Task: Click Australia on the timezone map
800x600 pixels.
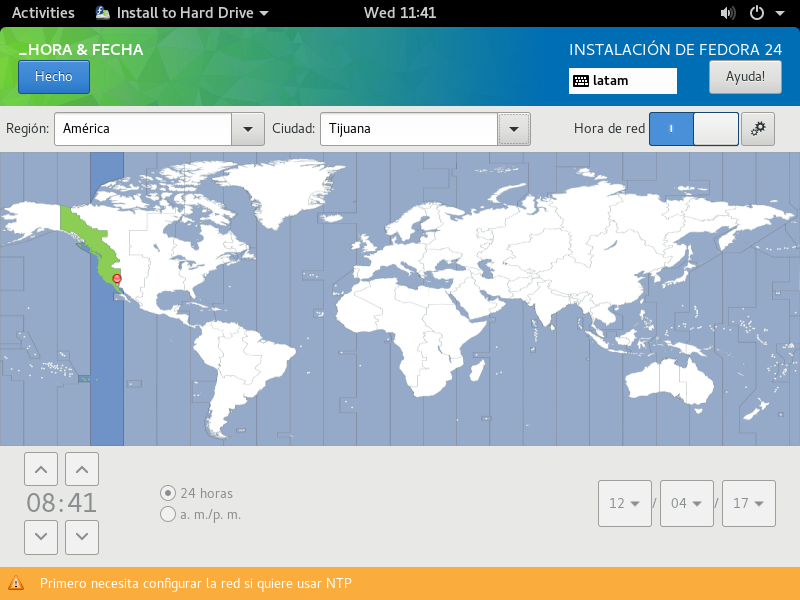Action: 668,382
